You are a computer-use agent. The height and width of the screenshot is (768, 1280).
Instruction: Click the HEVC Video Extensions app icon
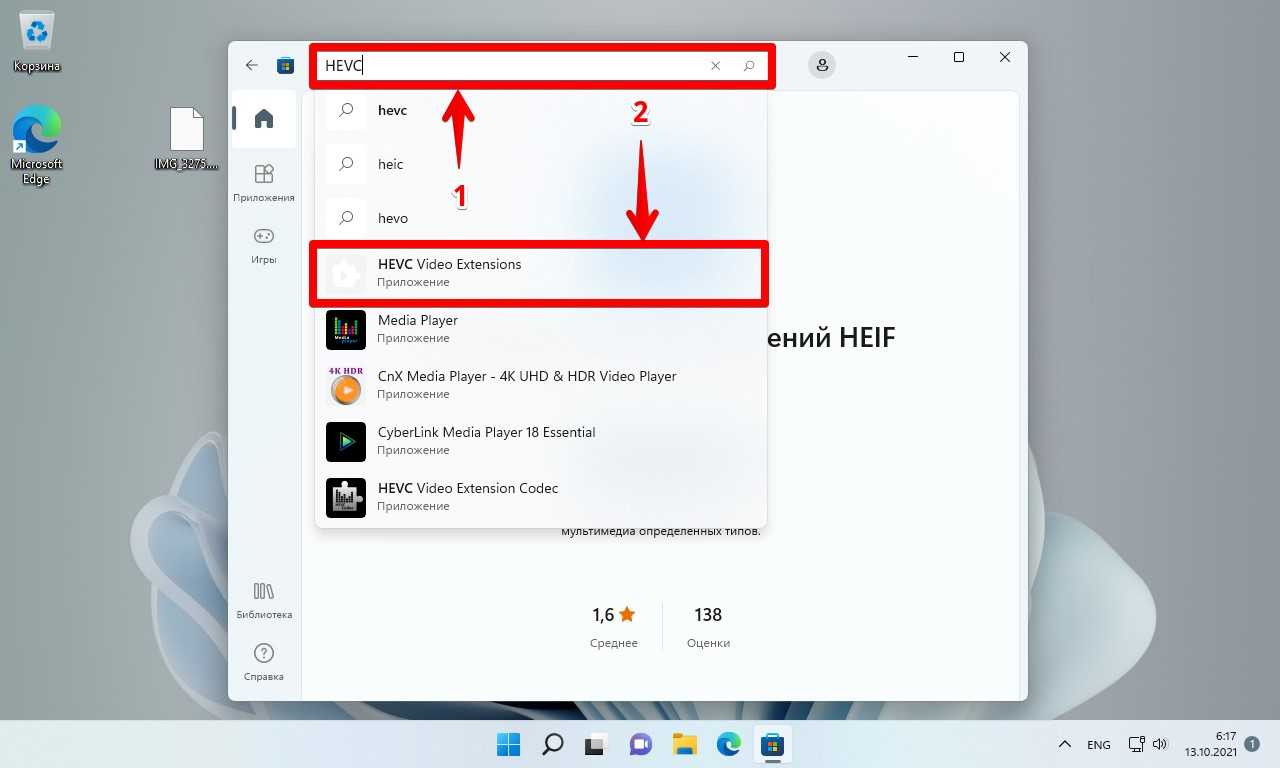[x=346, y=273]
